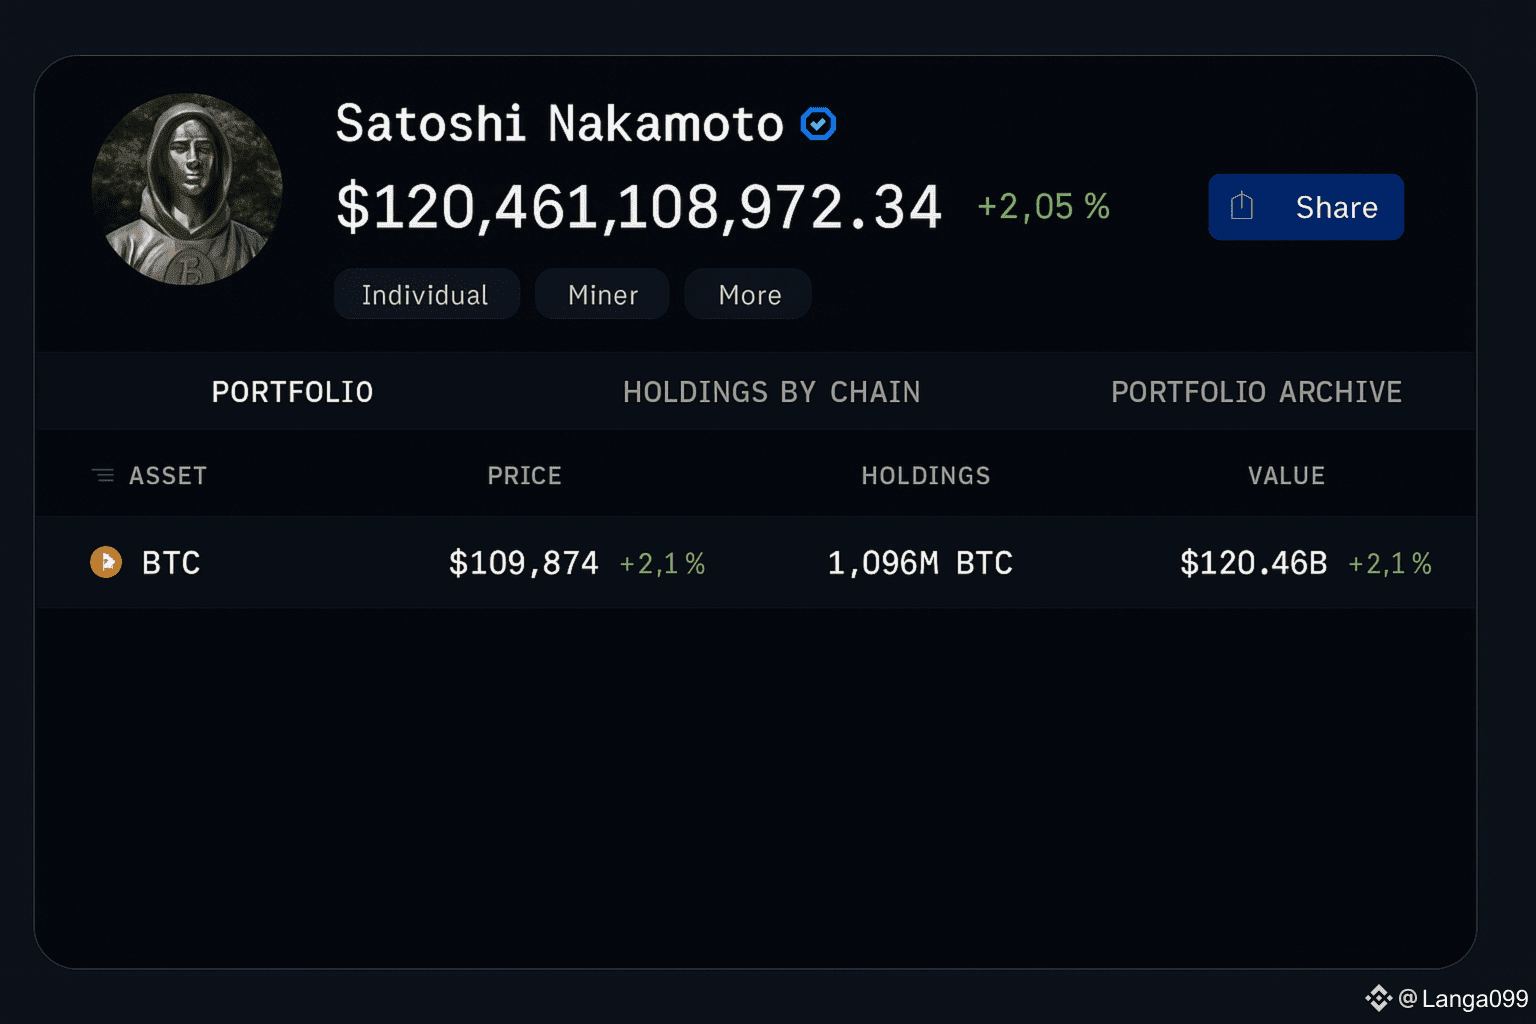Switch to the PORTFOLIO tab
The height and width of the screenshot is (1024, 1536).
(292, 391)
